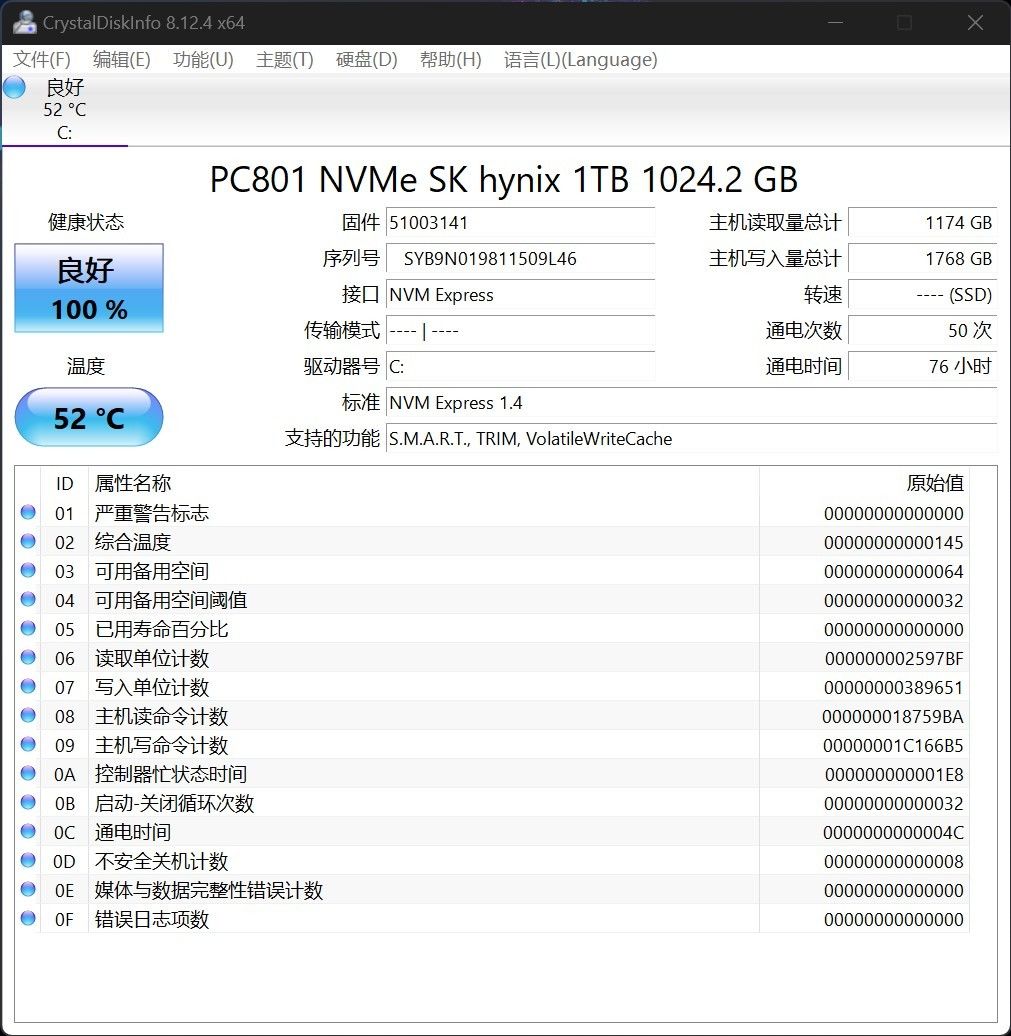This screenshot has height=1036, width=1011.
Task: Select the 可用备用空间 attribute name in row 03
Action: (x=152, y=572)
